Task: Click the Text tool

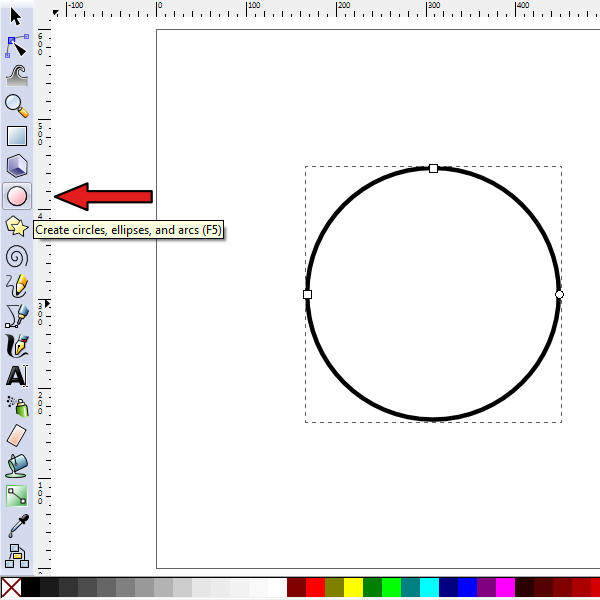Action: tap(17, 376)
